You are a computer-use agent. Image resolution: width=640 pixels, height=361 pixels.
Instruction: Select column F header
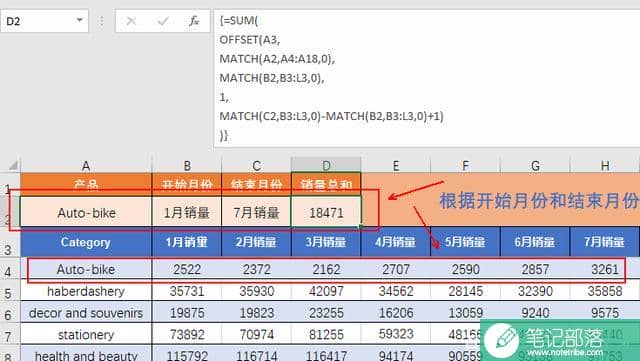click(x=465, y=165)
